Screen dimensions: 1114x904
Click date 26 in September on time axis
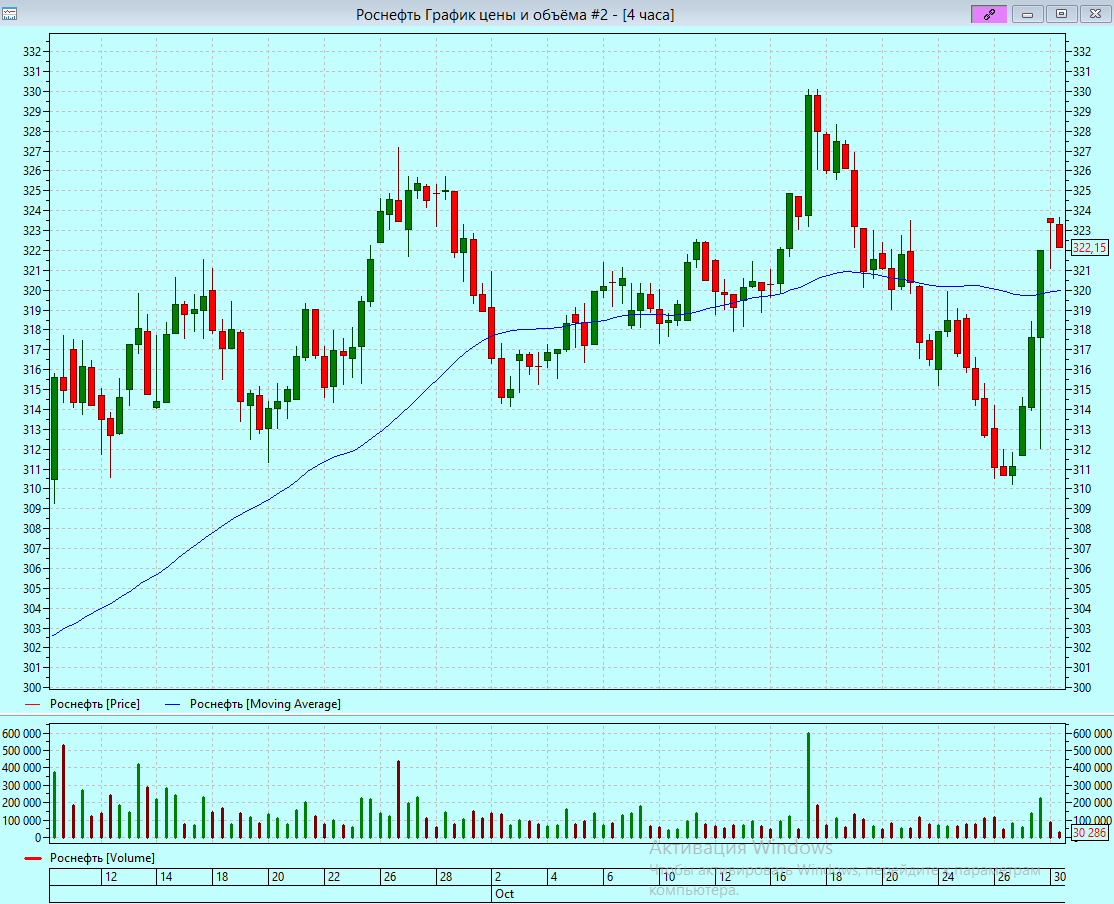pos(390,877)
